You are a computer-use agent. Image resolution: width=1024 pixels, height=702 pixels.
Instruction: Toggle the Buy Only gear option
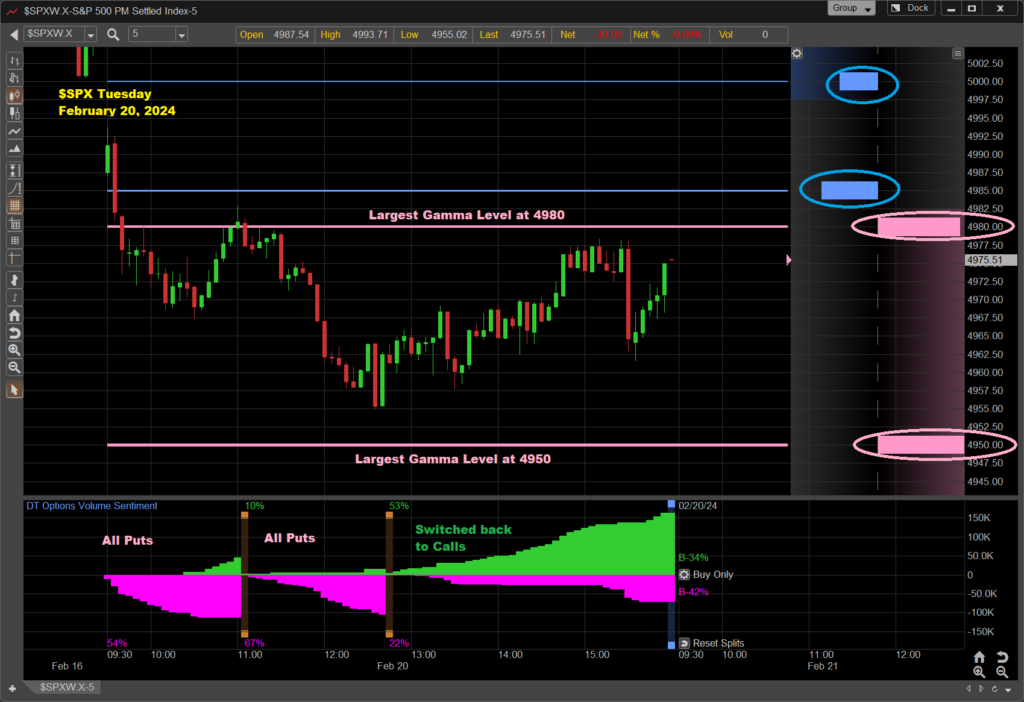coord(684,575)
